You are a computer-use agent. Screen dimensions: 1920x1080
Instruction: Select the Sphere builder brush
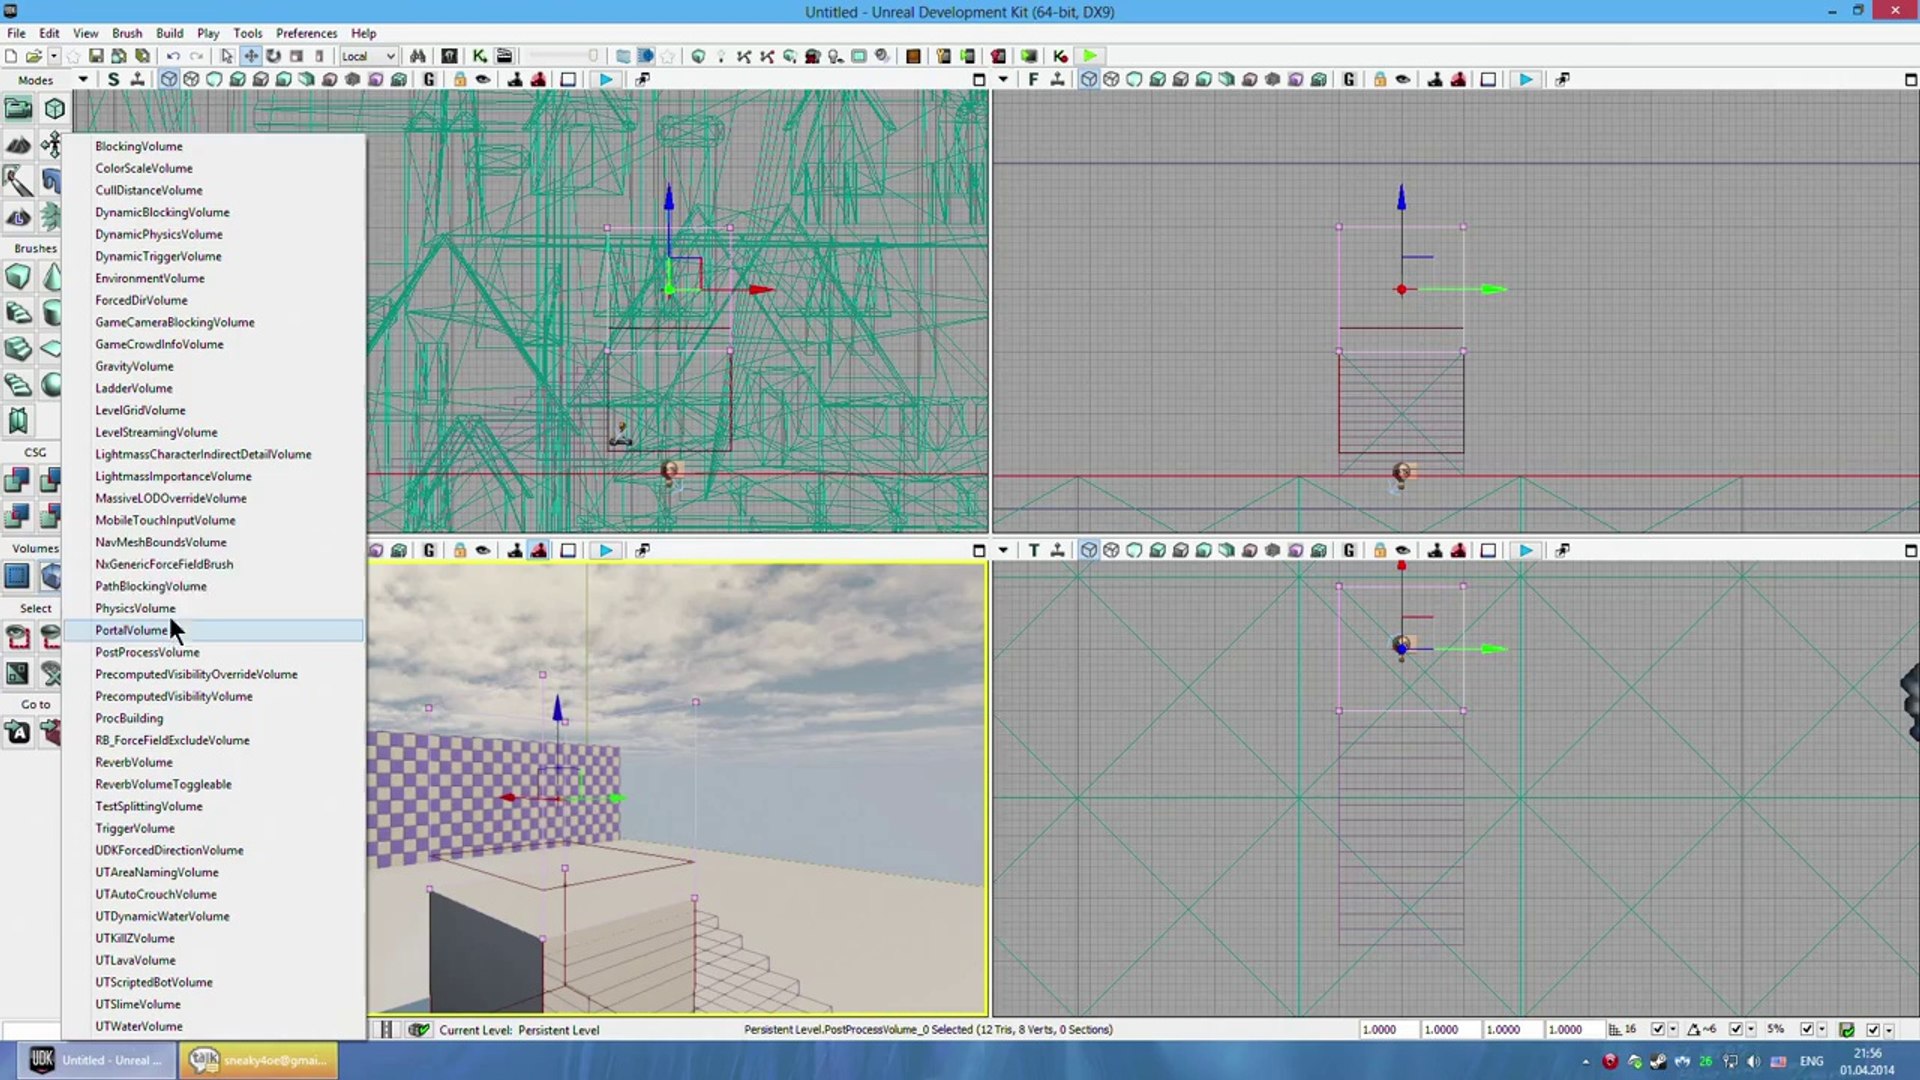52,385
